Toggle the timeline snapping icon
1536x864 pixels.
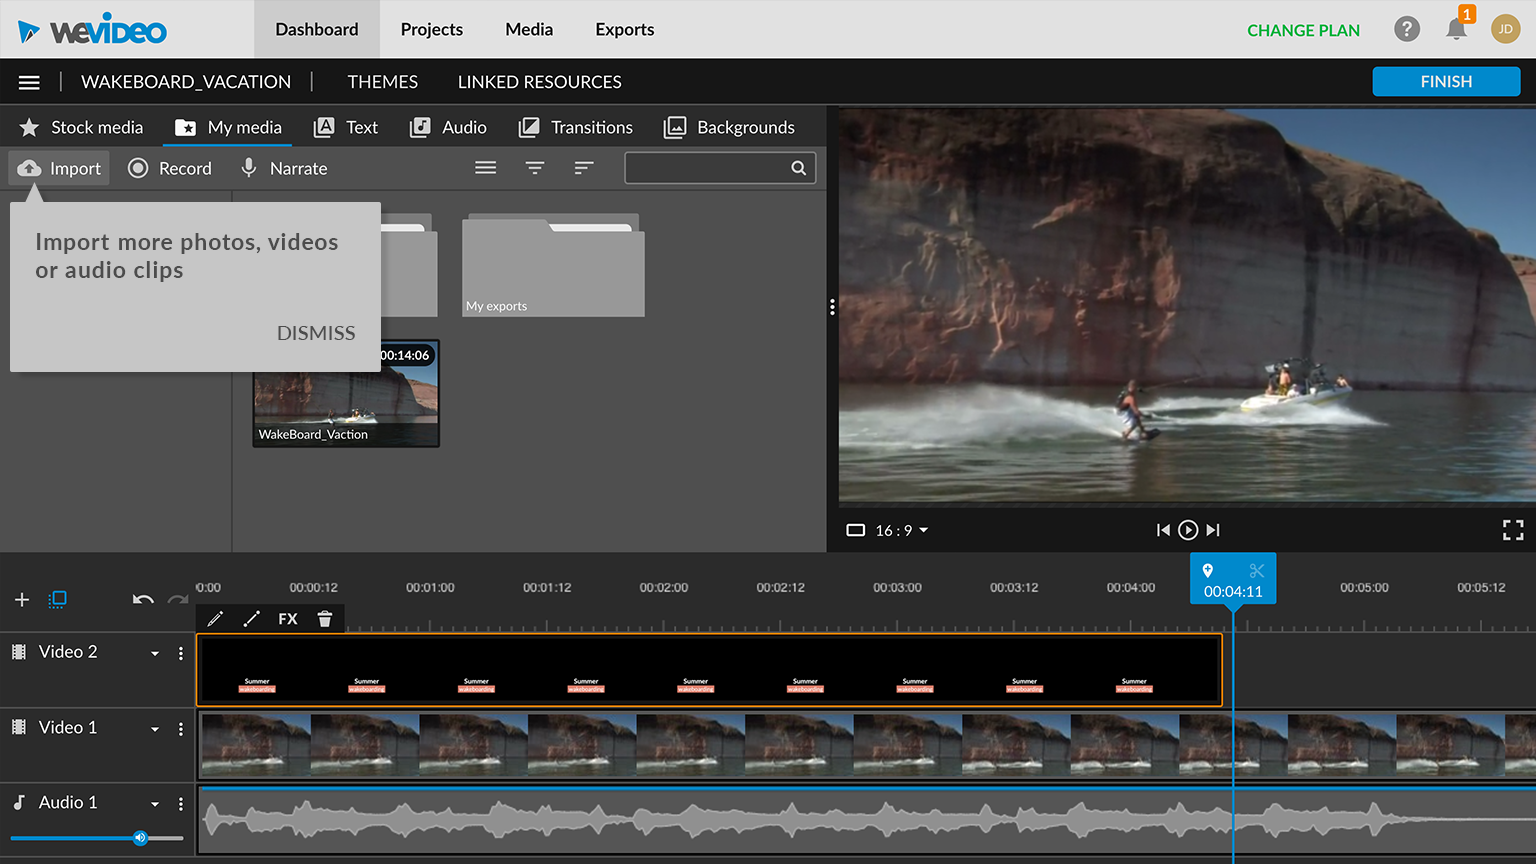[x=58, y=600]
